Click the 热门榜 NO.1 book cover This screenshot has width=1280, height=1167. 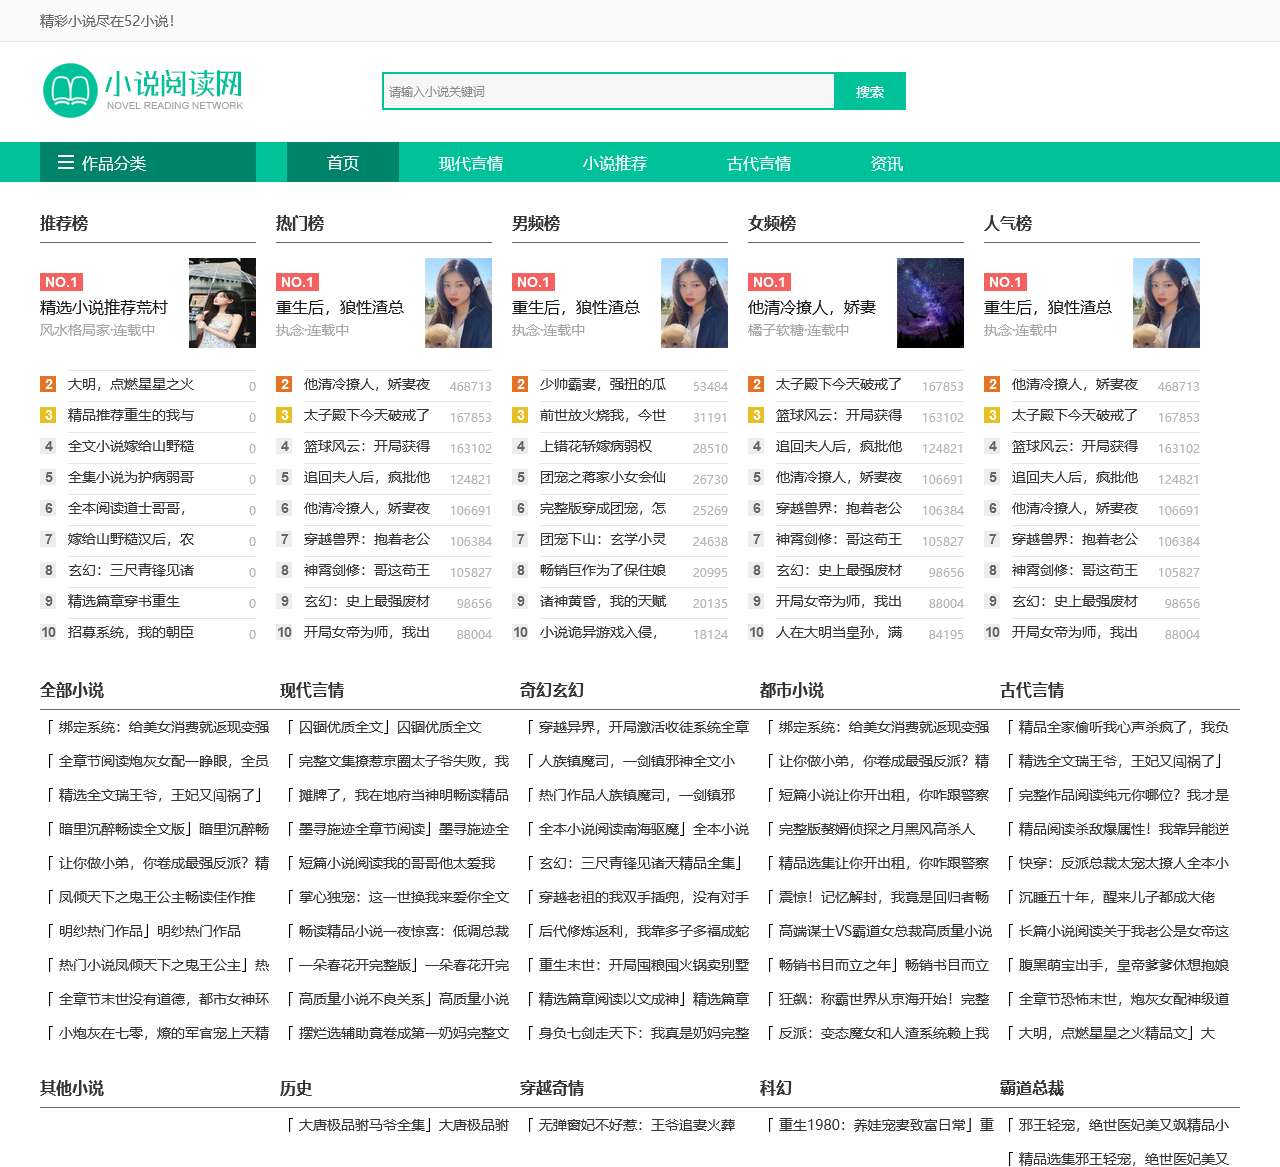458,303
